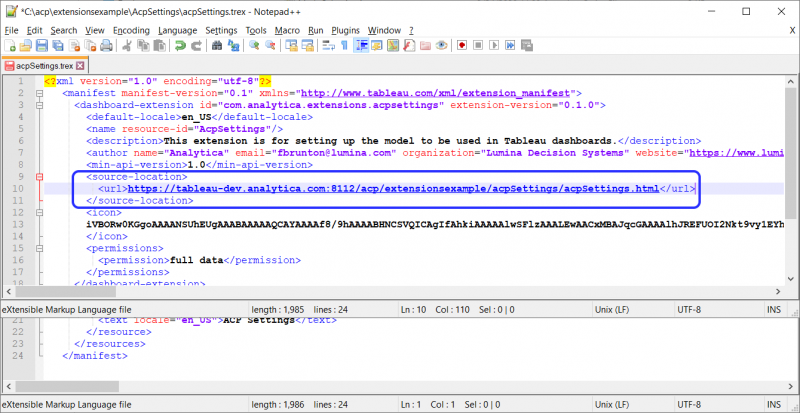Toggle word wrap toolbar icon
800x413 pixels.
(329, 46)
